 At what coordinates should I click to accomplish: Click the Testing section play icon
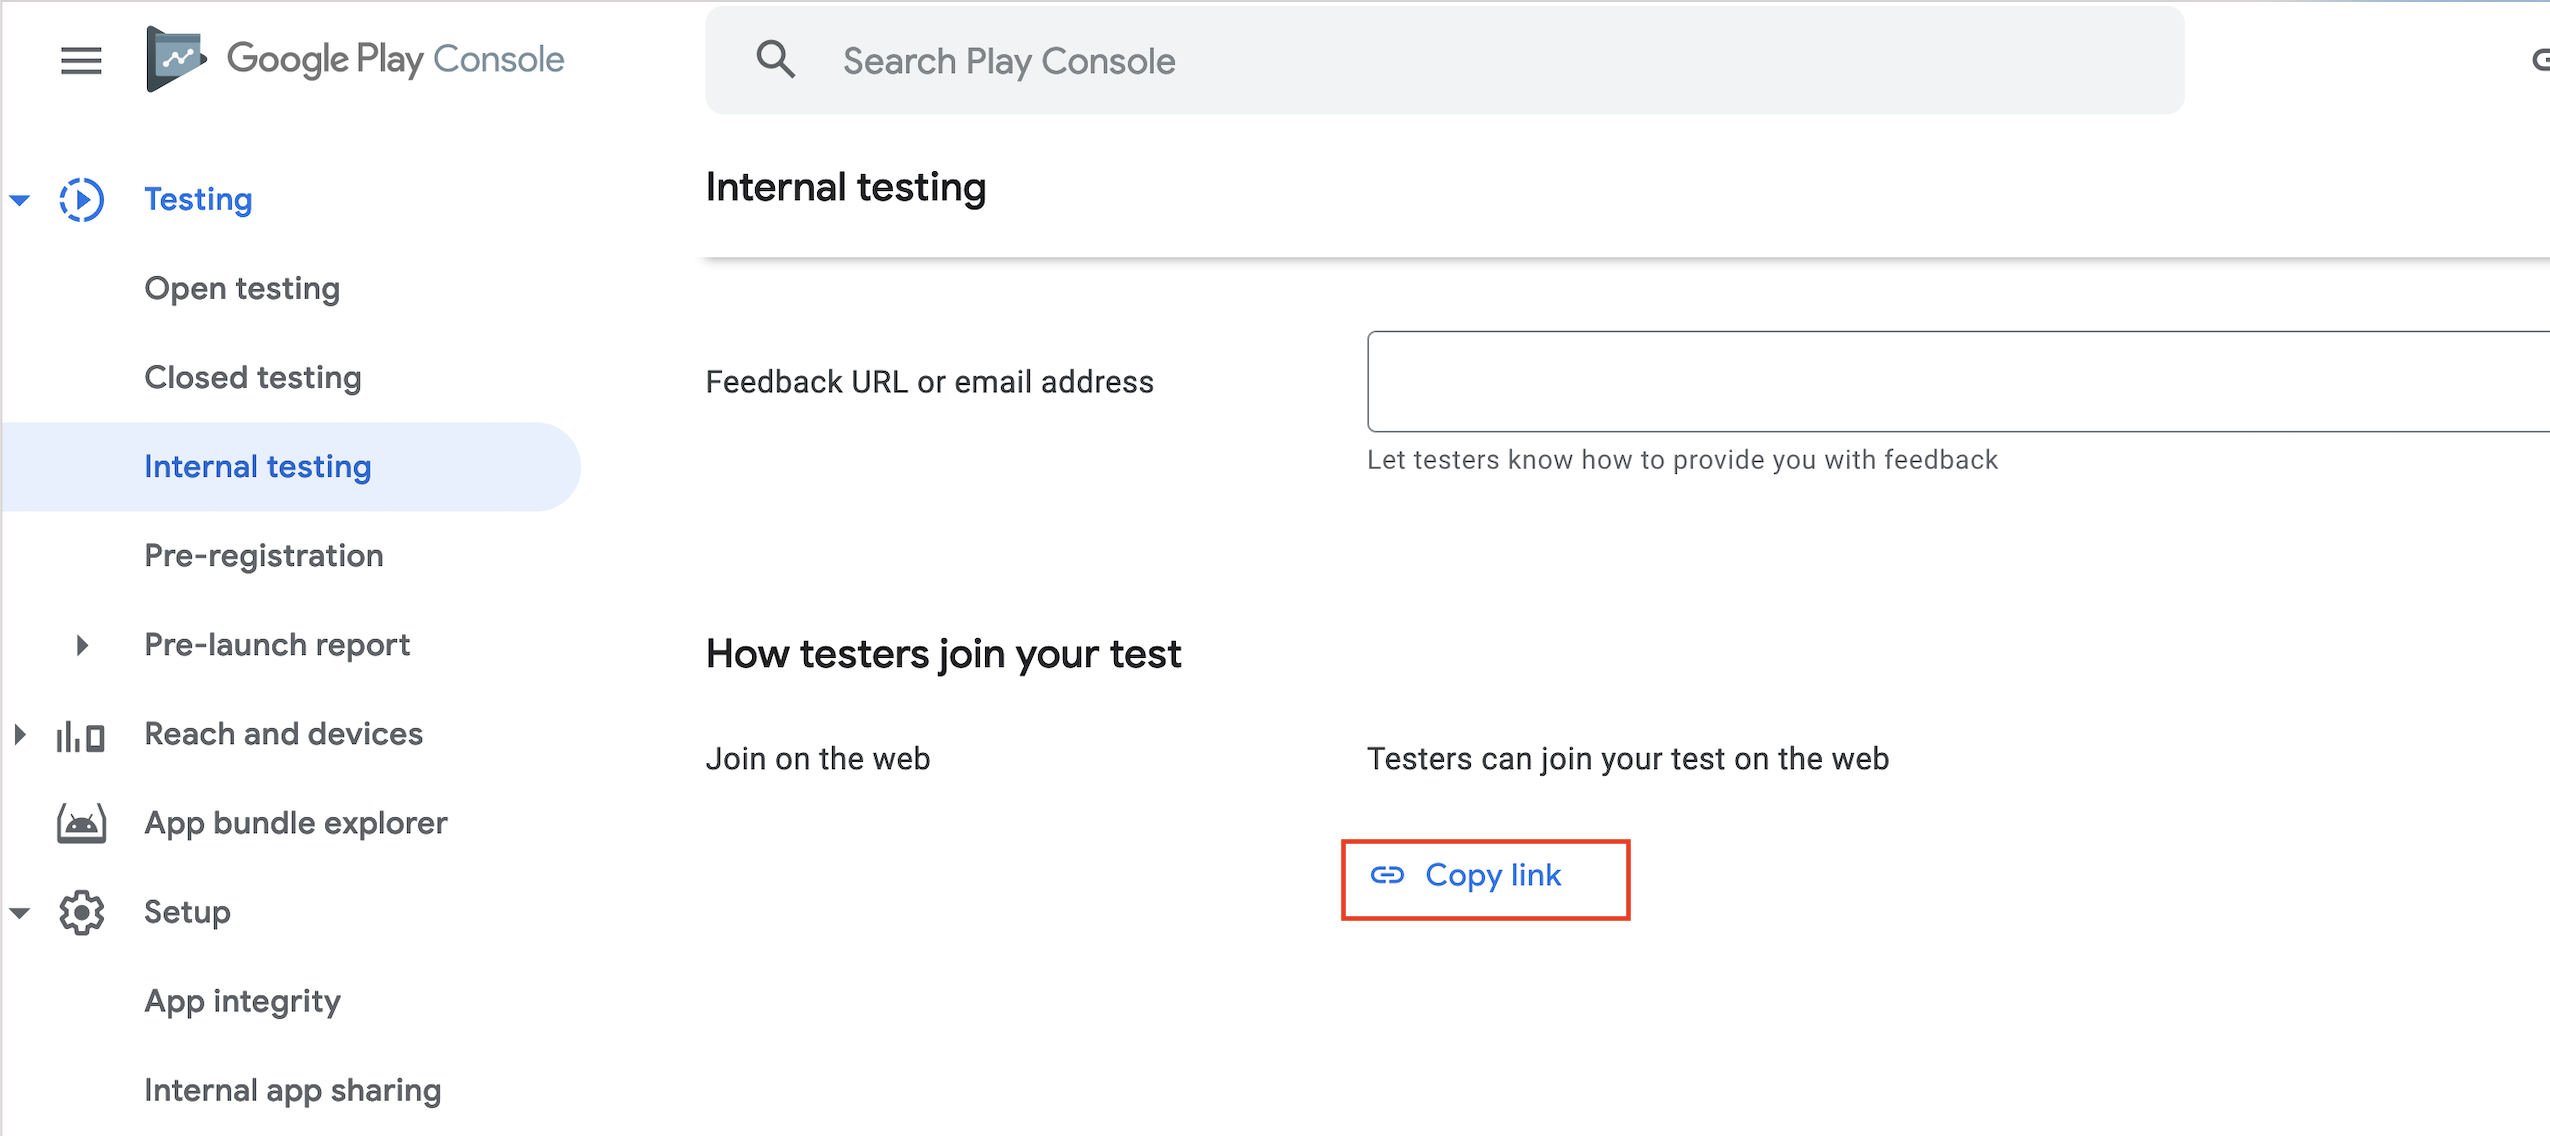(x=81, y=200)
